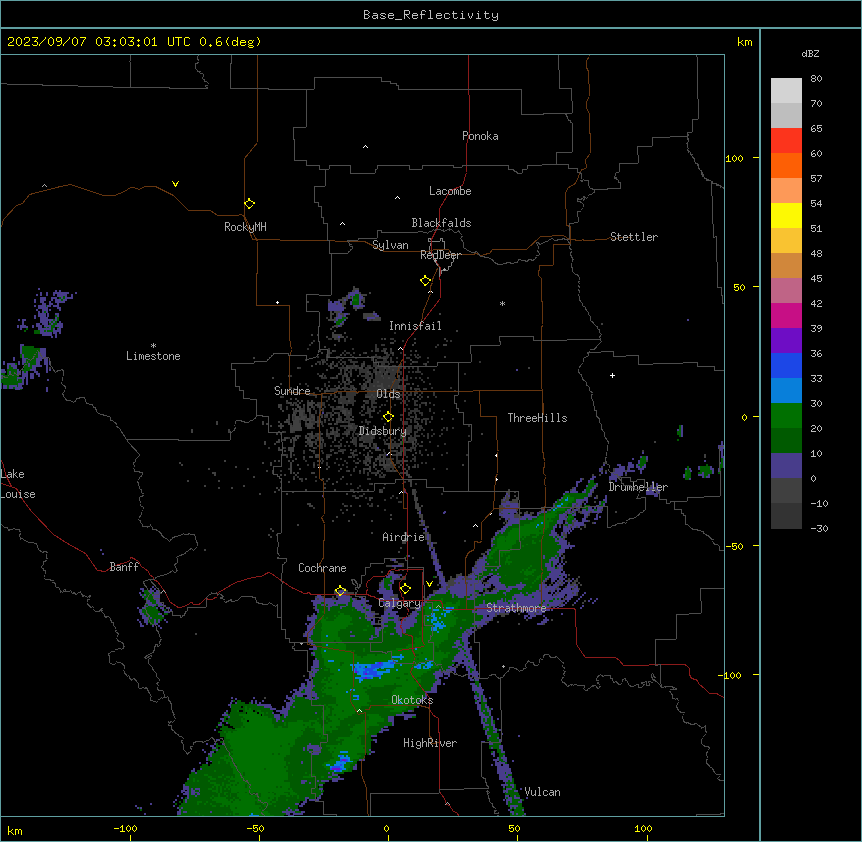Viewport: 862px width, 842px height.
Task: Click the Base_Reflectivity title
Action: coord(431,15)
